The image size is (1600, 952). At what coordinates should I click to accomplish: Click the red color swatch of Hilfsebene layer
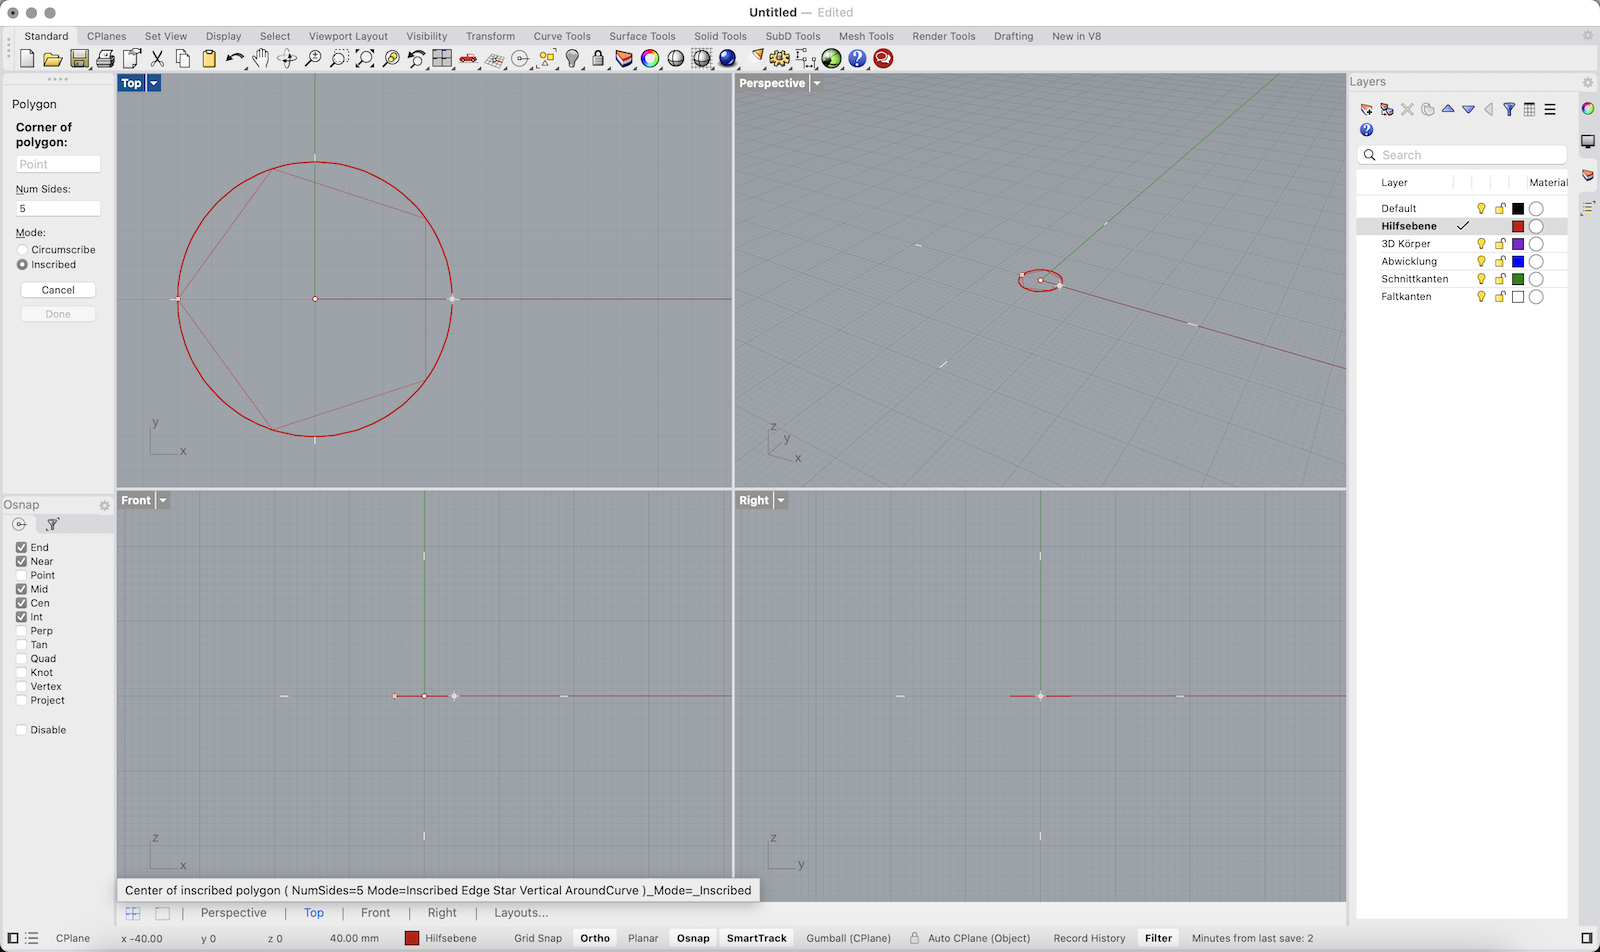1518,227
